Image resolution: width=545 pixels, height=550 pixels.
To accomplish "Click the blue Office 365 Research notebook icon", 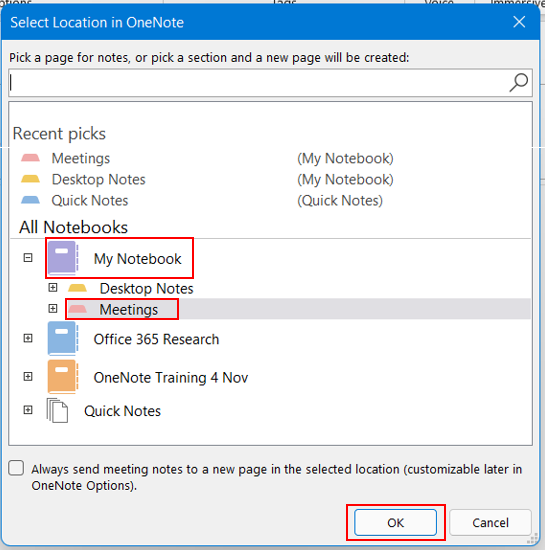I will click(62, 338).
